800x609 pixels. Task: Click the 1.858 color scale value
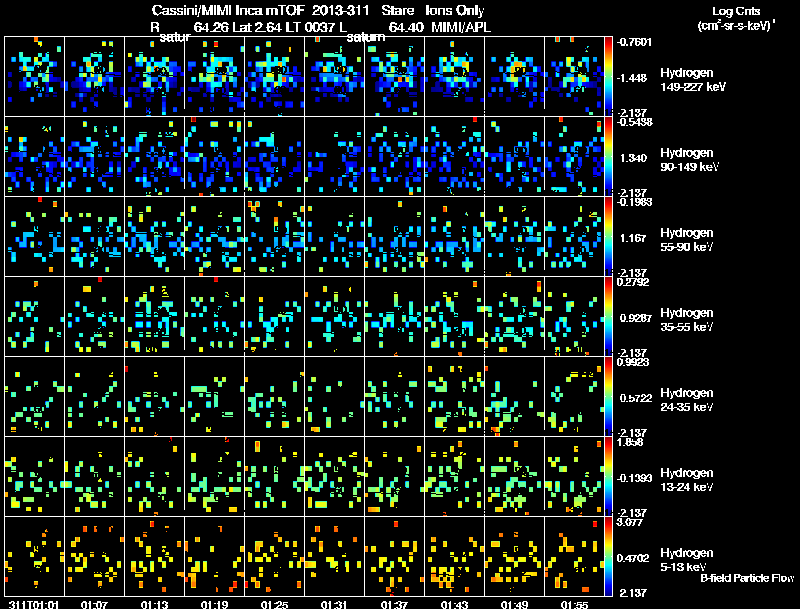click(x=630, y=442)
